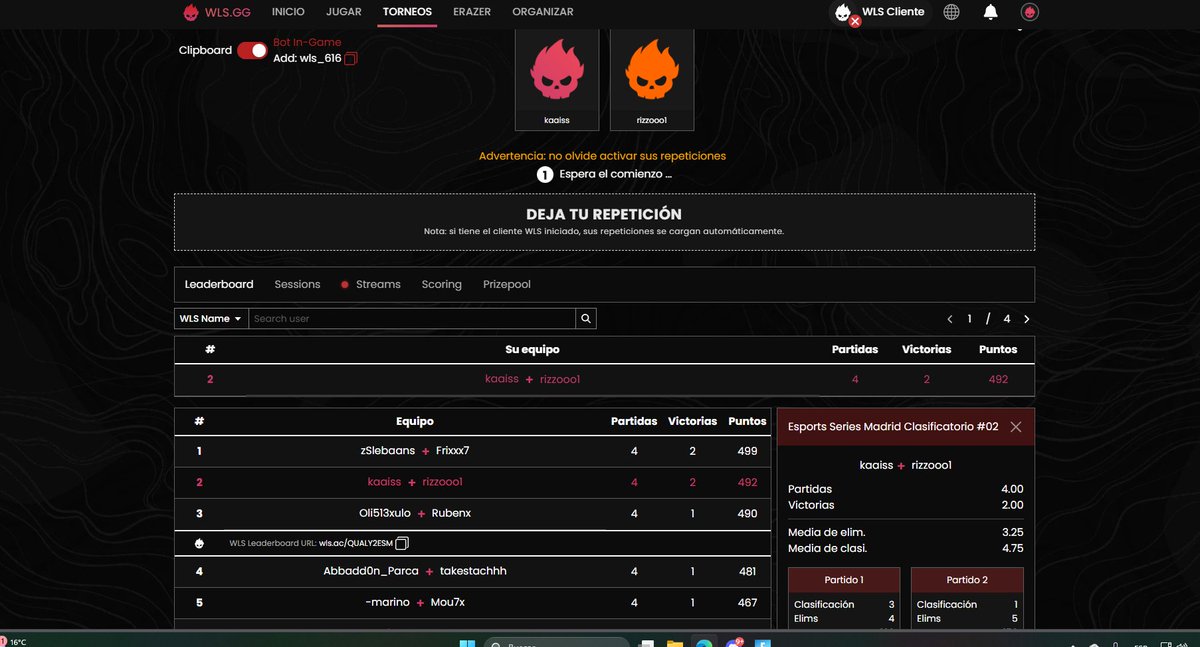This screenshot has height=647, width=1200.
Task: Click kaaiss in Su equipo row
Action: [502, 379]
